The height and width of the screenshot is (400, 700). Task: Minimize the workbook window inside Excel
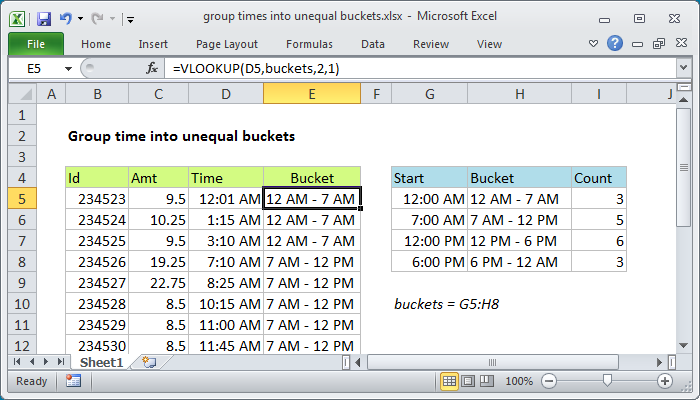638,44
